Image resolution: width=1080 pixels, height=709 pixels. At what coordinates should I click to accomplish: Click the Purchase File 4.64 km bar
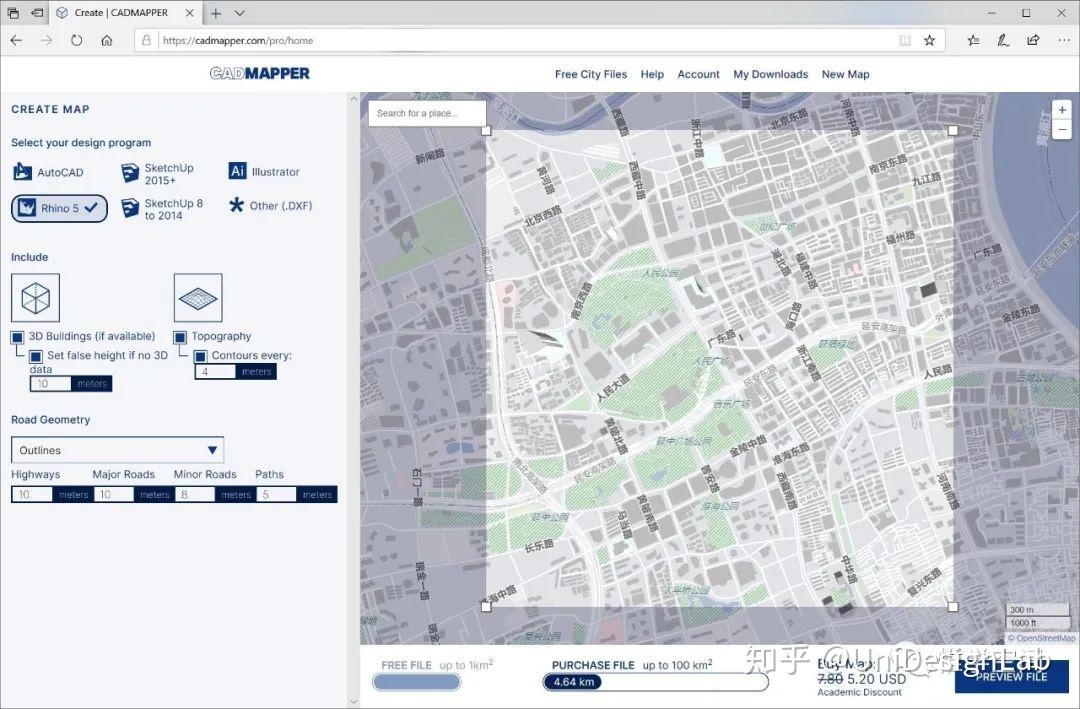click(655, 682)
